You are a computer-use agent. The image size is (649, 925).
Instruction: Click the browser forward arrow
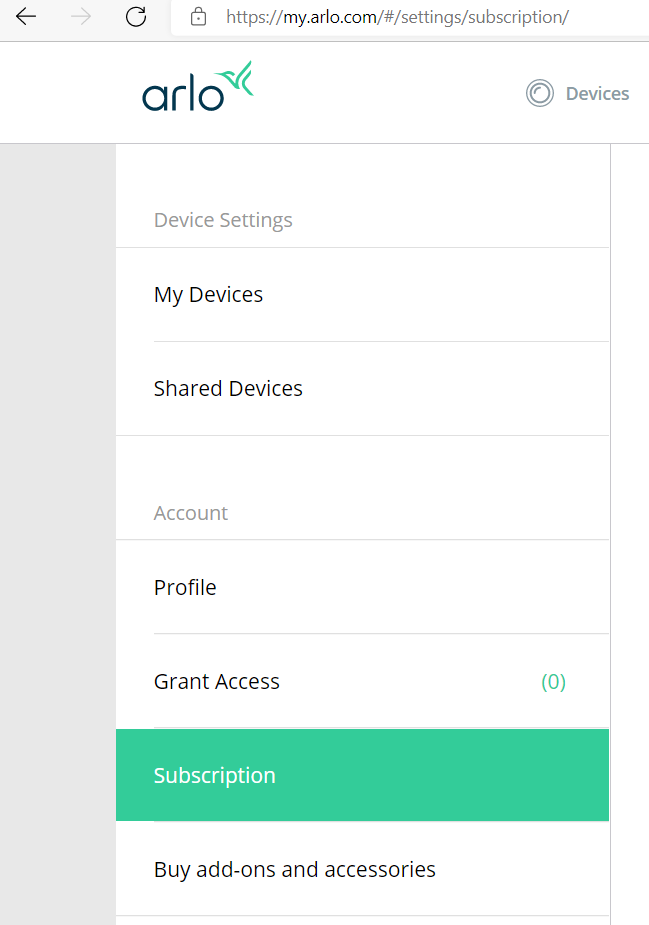82,17
